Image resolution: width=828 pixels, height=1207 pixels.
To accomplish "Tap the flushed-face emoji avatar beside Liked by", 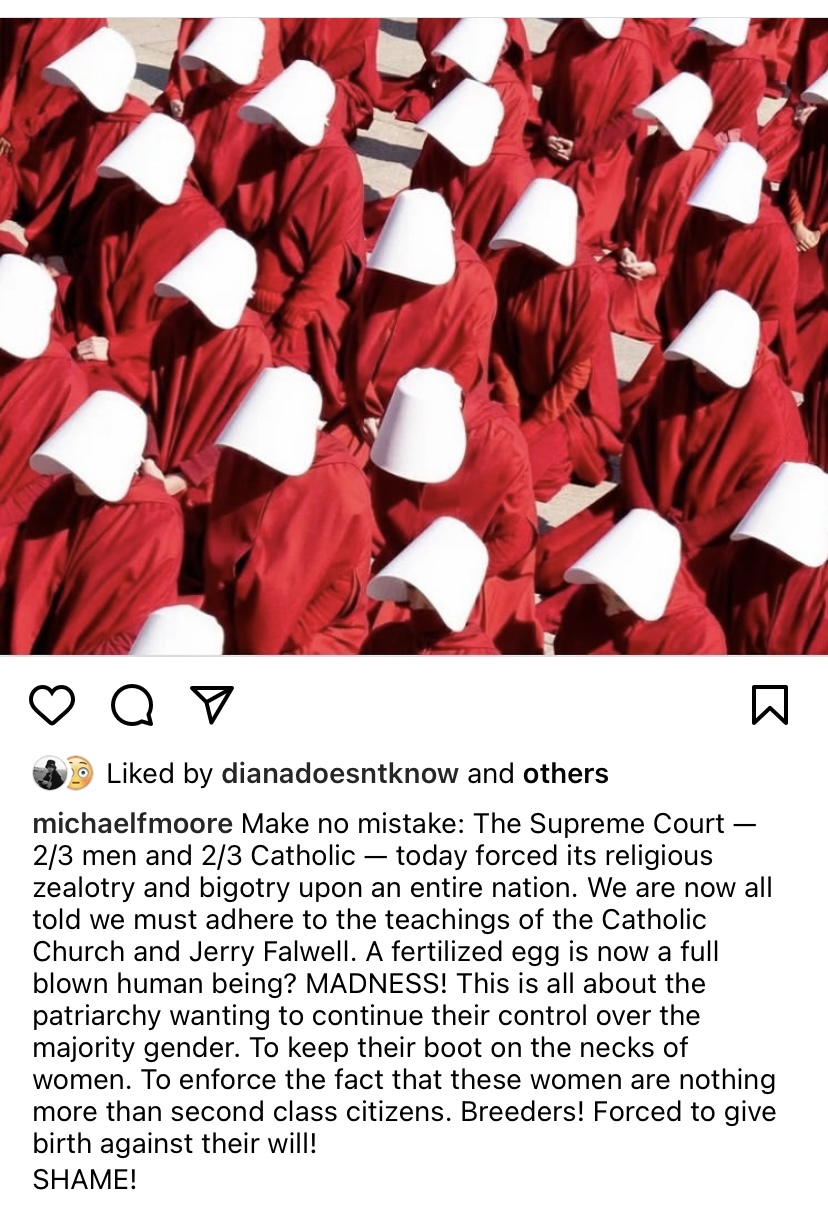I will pos(79,773).
